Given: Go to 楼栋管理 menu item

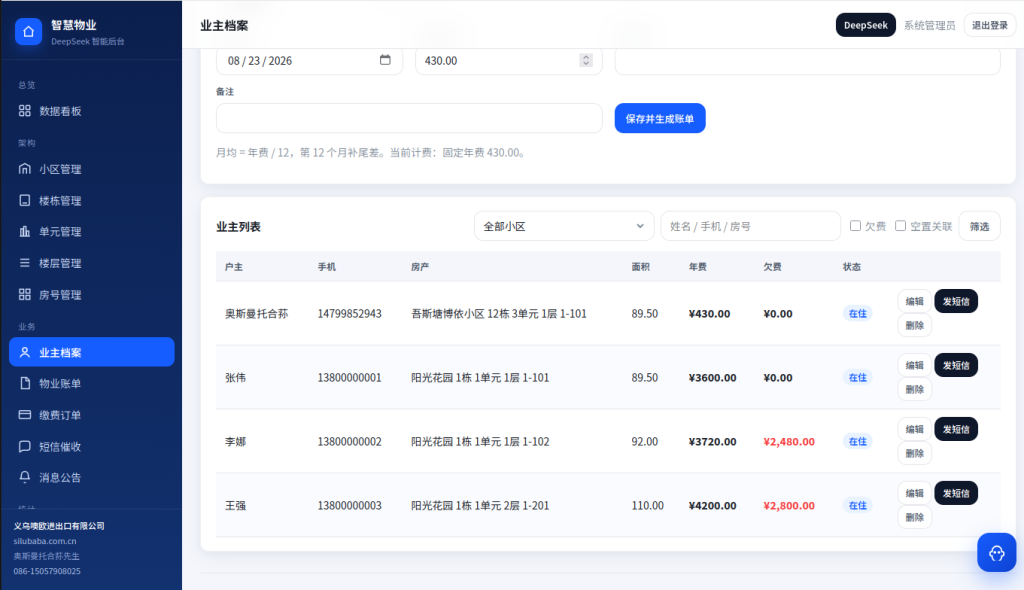Looking at the screenshot, I should click(x=91, y=200).
